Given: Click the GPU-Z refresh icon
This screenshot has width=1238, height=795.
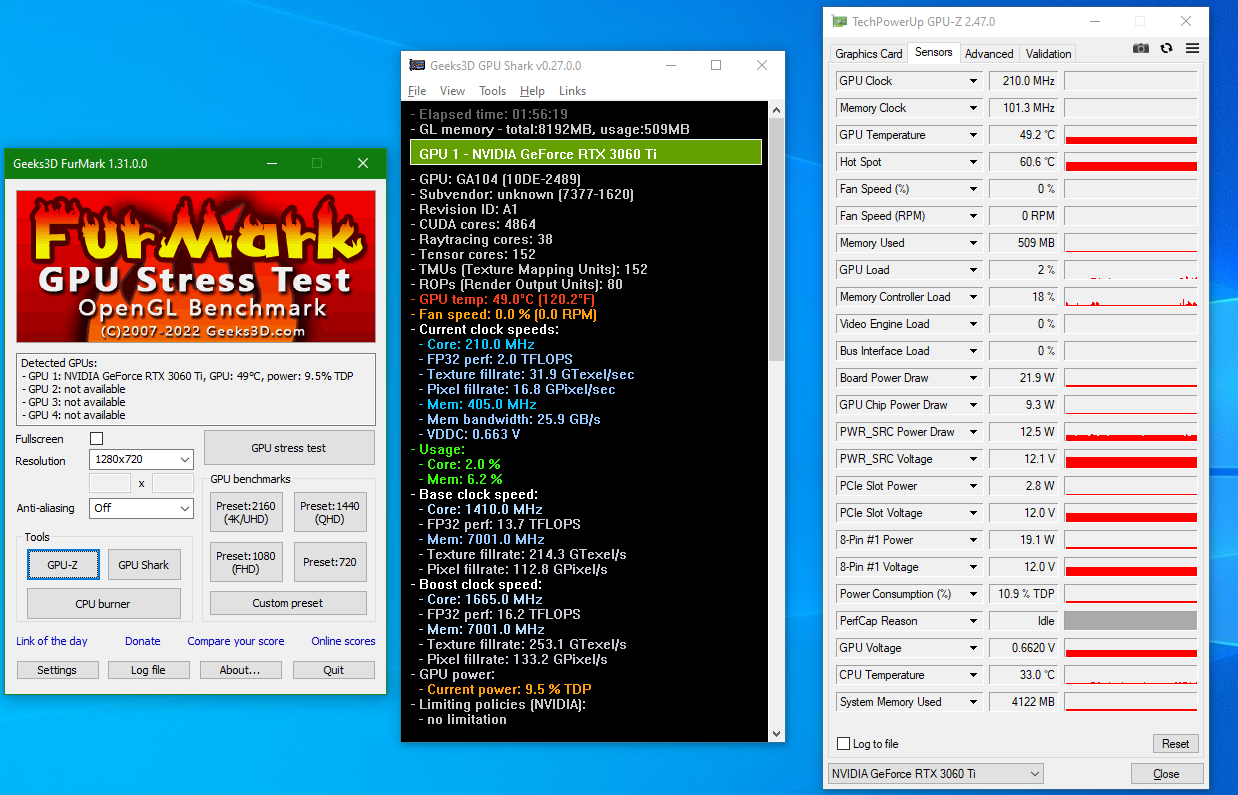Looking at the screenshot, I should 1166,48.
